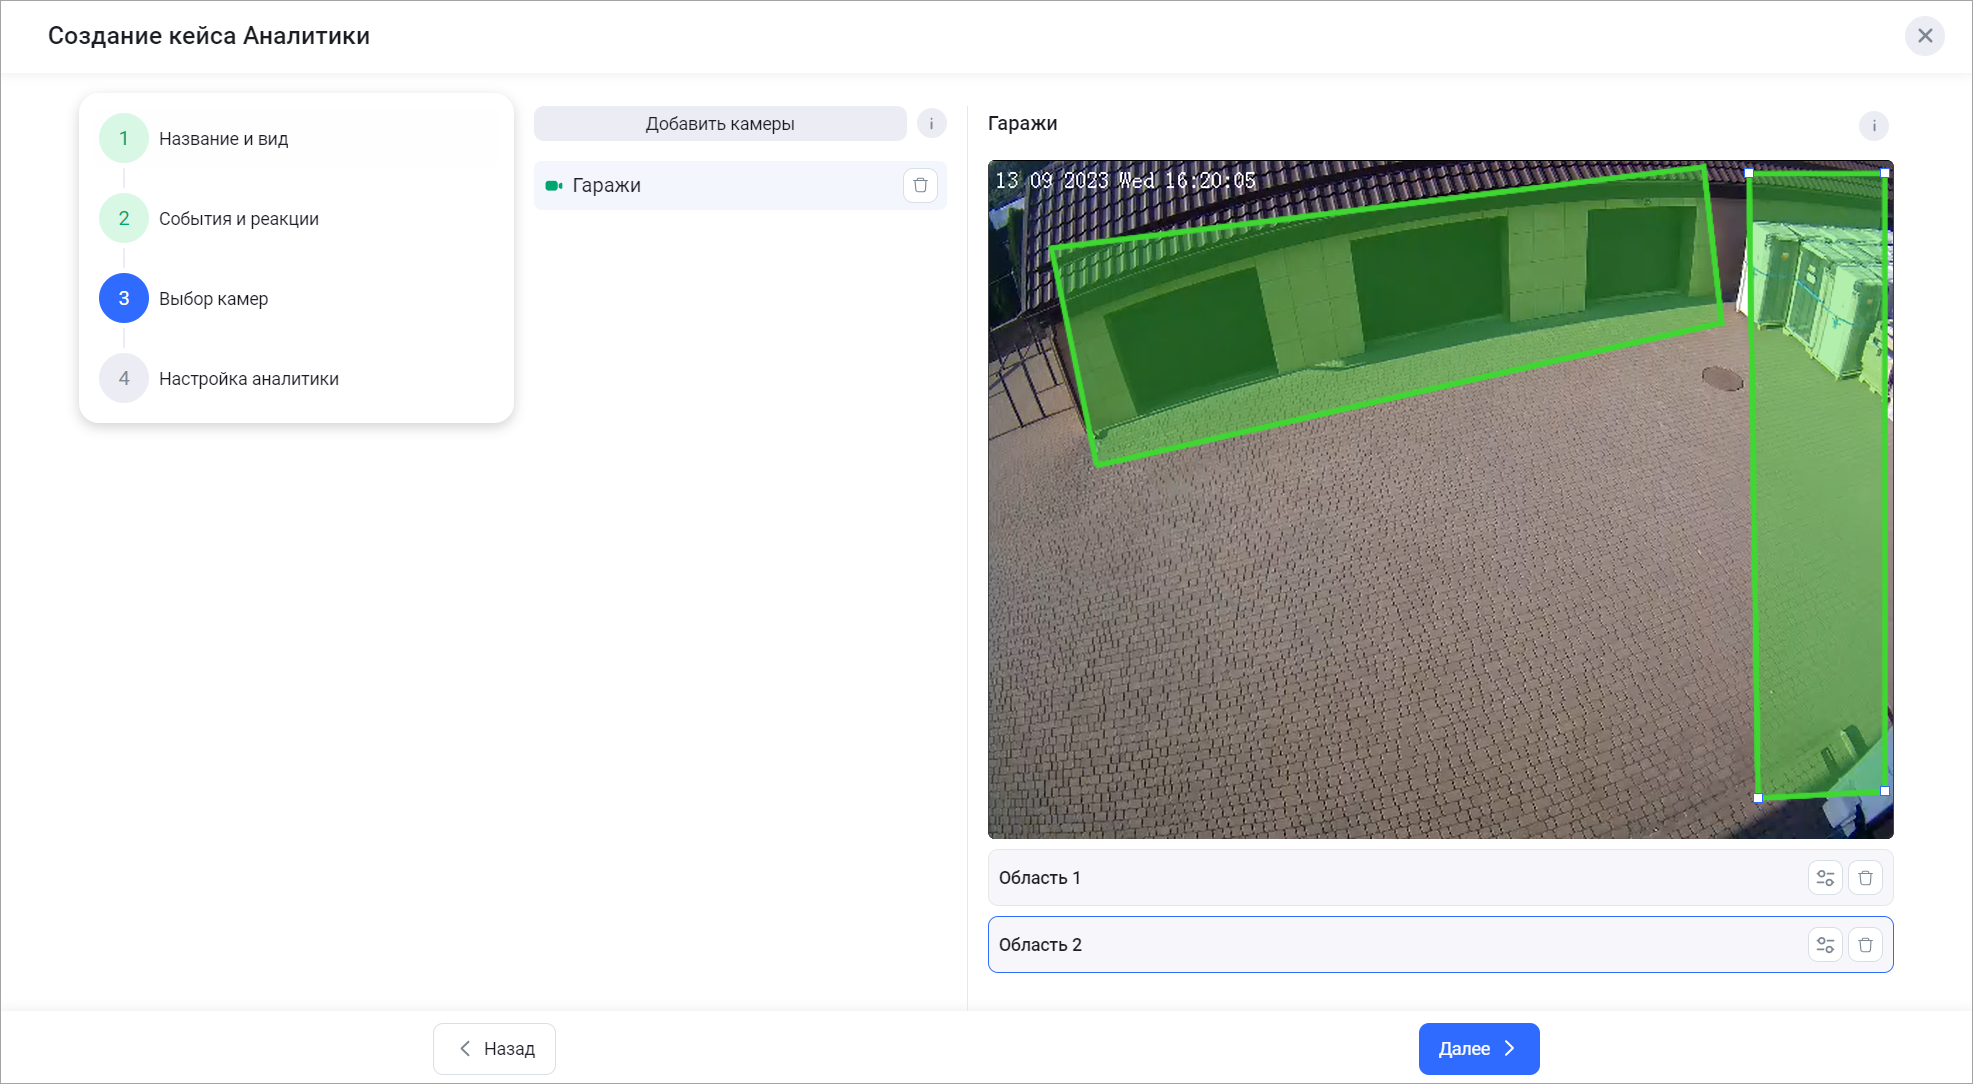Click the active step Выбор камер
The width and height of the screenshot is (1973, 1084).
tap(213, 298)
